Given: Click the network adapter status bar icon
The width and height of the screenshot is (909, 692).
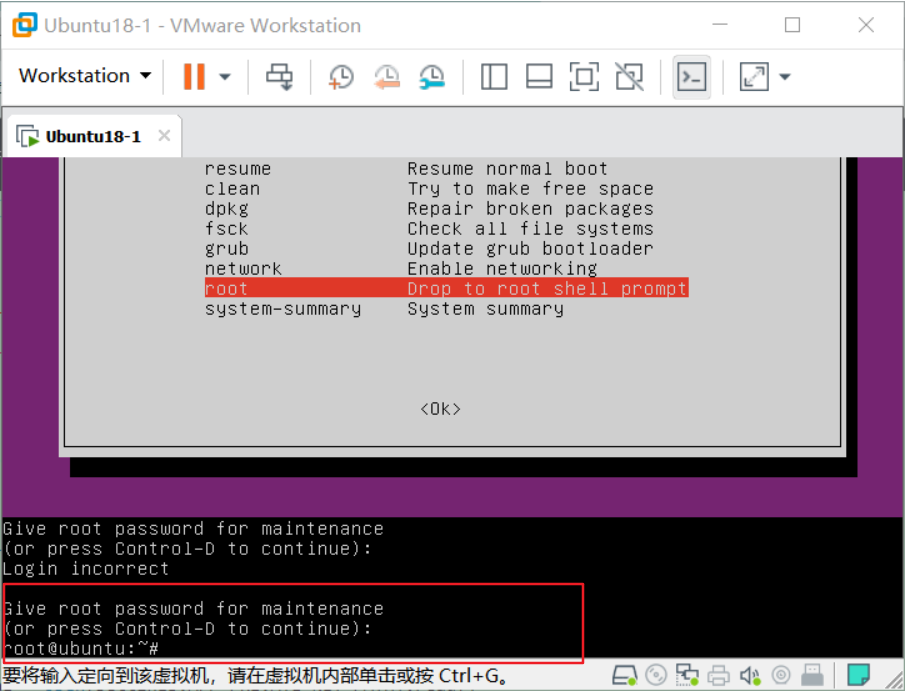Looking at the screenshot, I should (687, 675).
